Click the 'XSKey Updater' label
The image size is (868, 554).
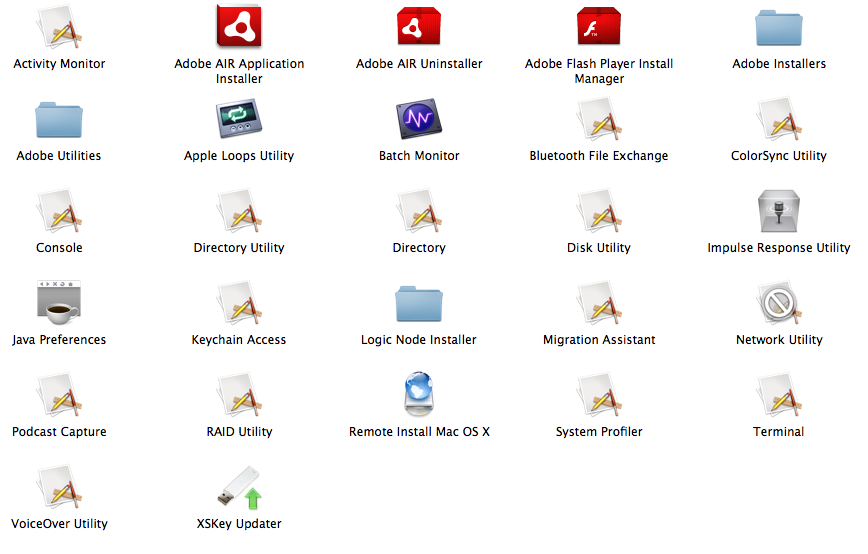[239, 524]
